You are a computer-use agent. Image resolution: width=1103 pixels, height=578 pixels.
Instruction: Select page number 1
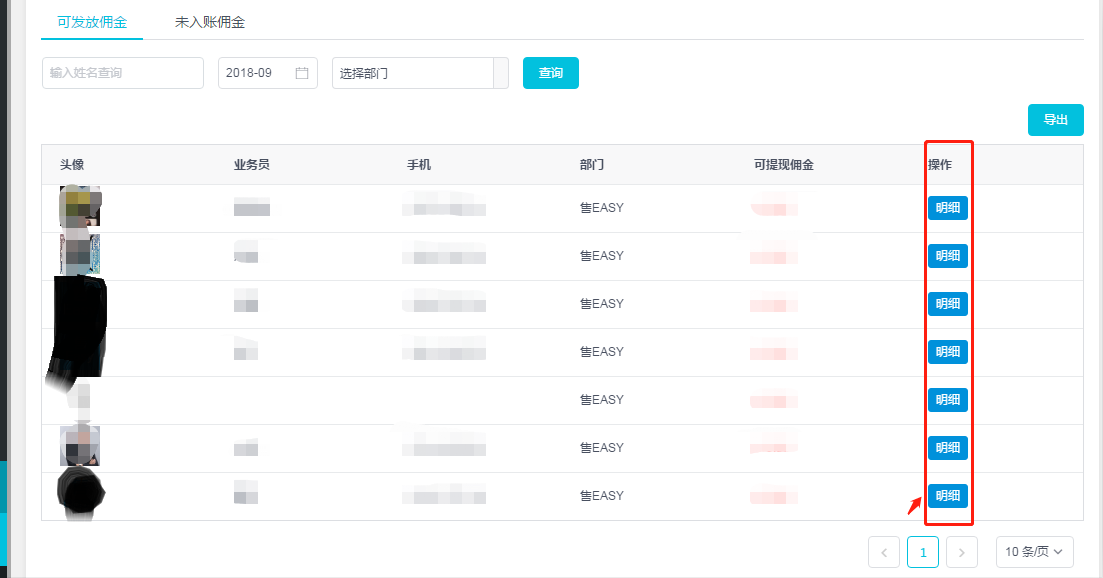923,552
